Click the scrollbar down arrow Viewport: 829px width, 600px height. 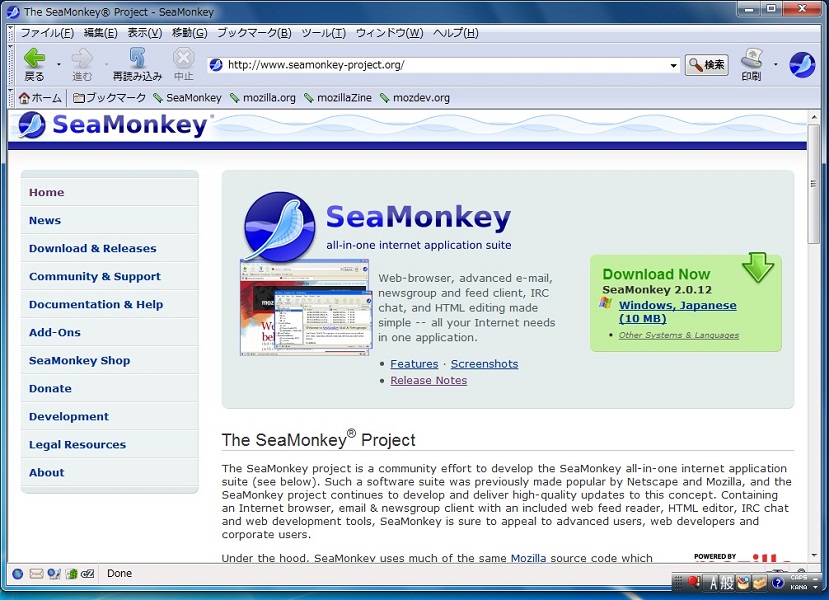(x=814, y=555)
